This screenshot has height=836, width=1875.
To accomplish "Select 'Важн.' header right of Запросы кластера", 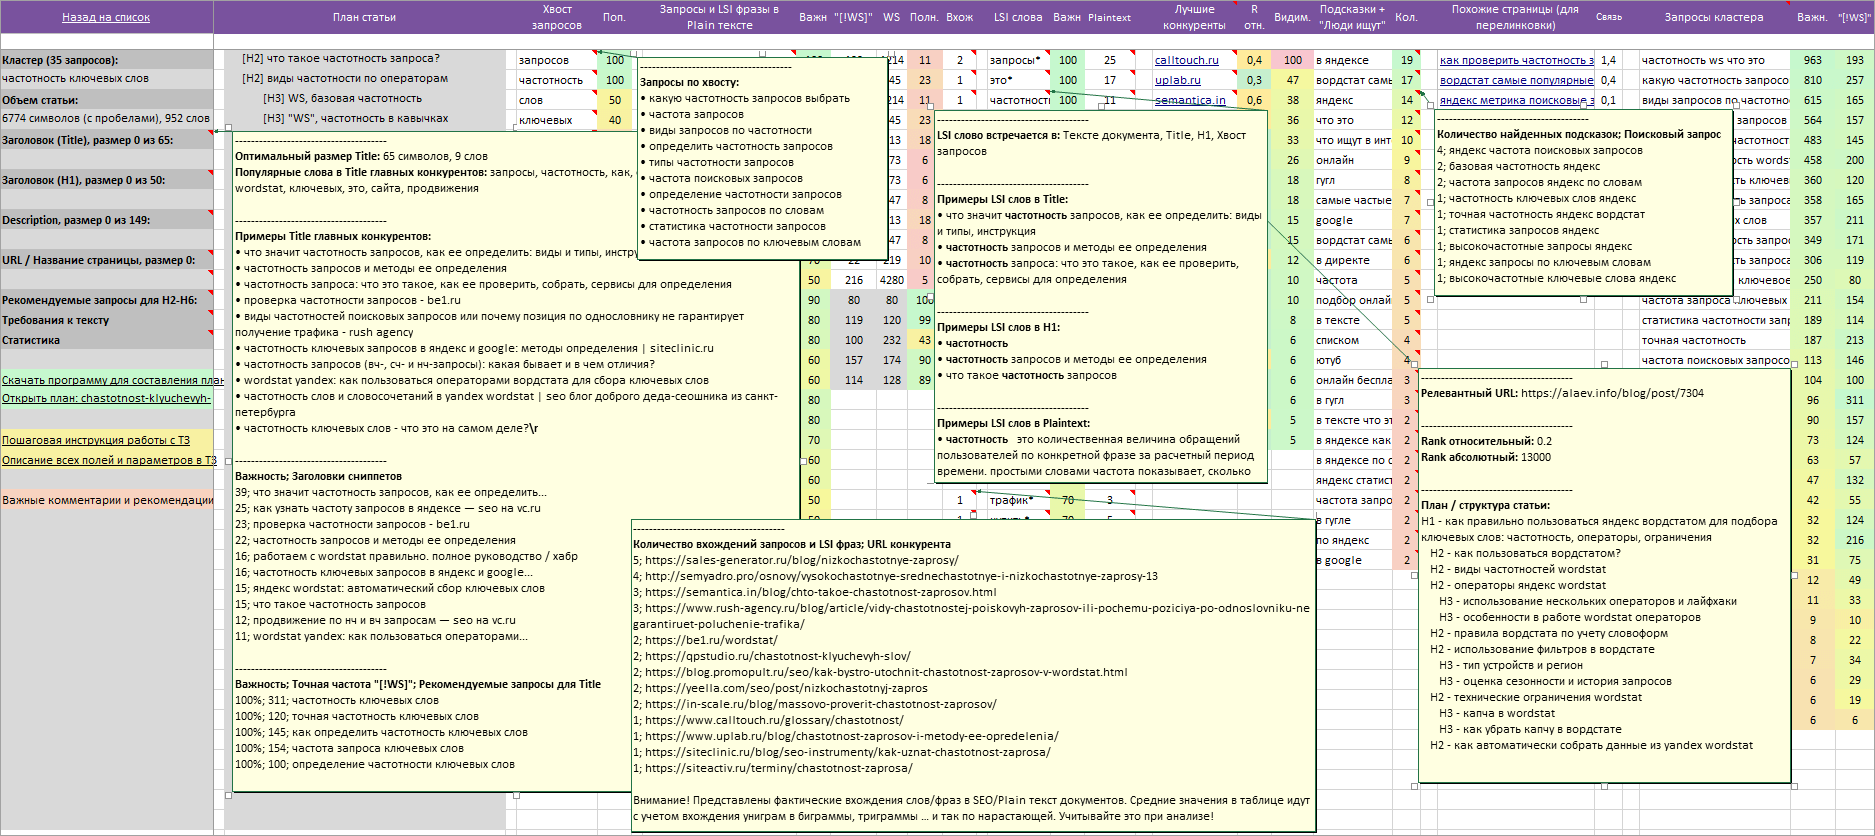I will (x=1812, y=17).
